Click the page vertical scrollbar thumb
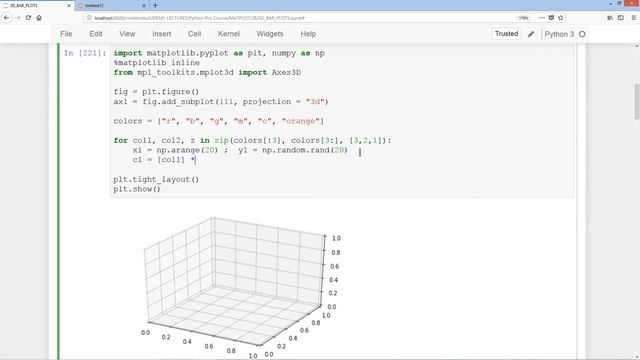 pos(637,101)
